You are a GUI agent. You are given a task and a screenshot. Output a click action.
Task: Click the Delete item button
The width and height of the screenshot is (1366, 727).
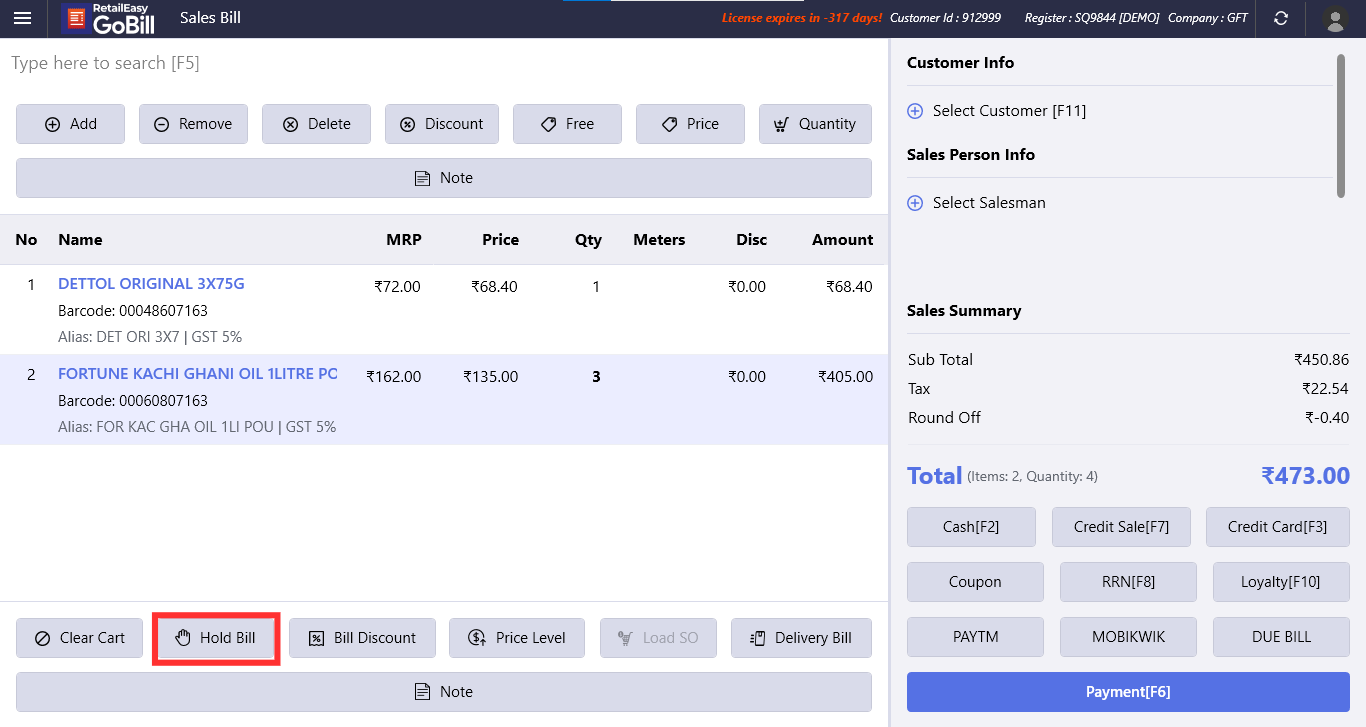316,124
